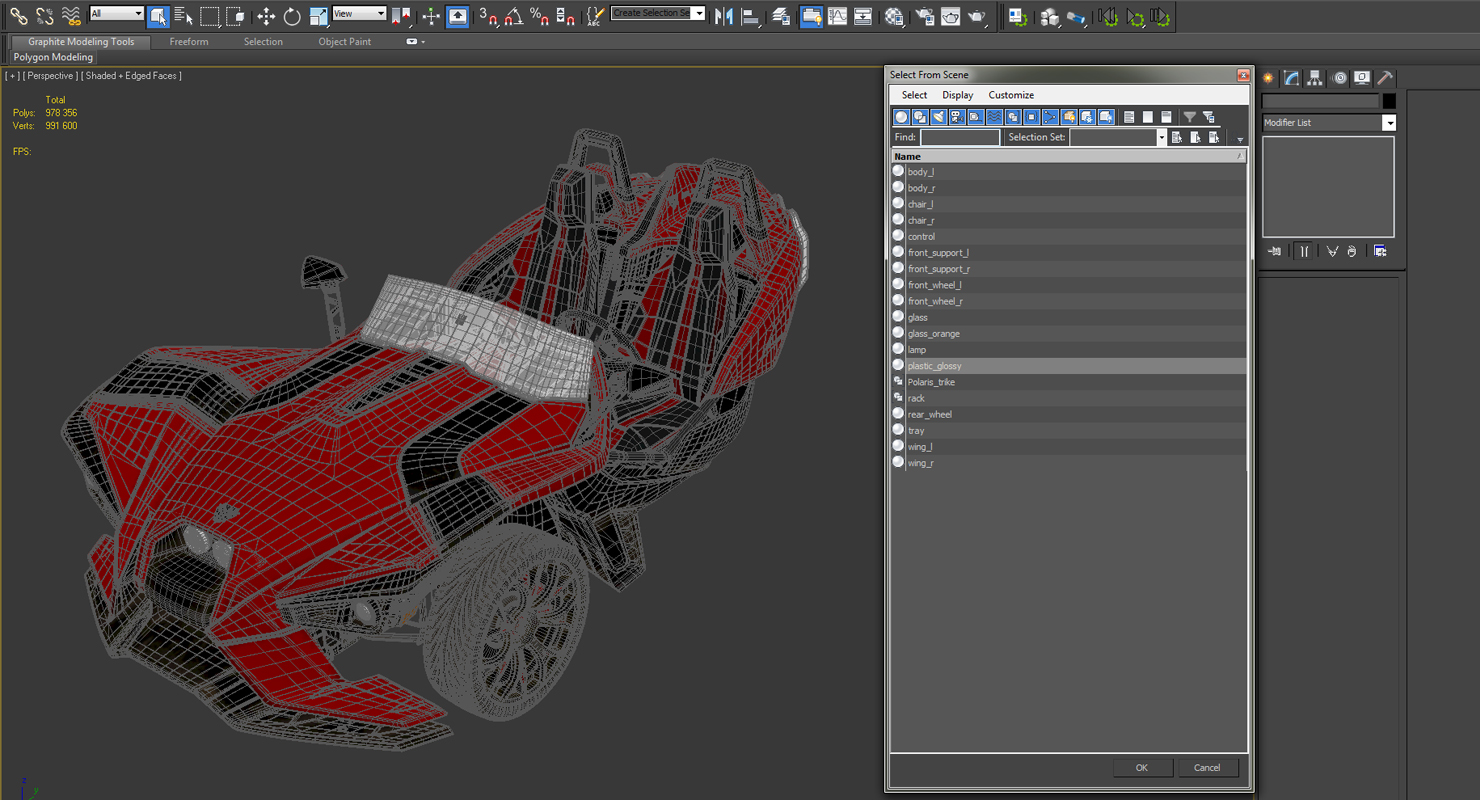Select the glass_orange object row
The image size is (1480, 800).
pos(1068,333)
